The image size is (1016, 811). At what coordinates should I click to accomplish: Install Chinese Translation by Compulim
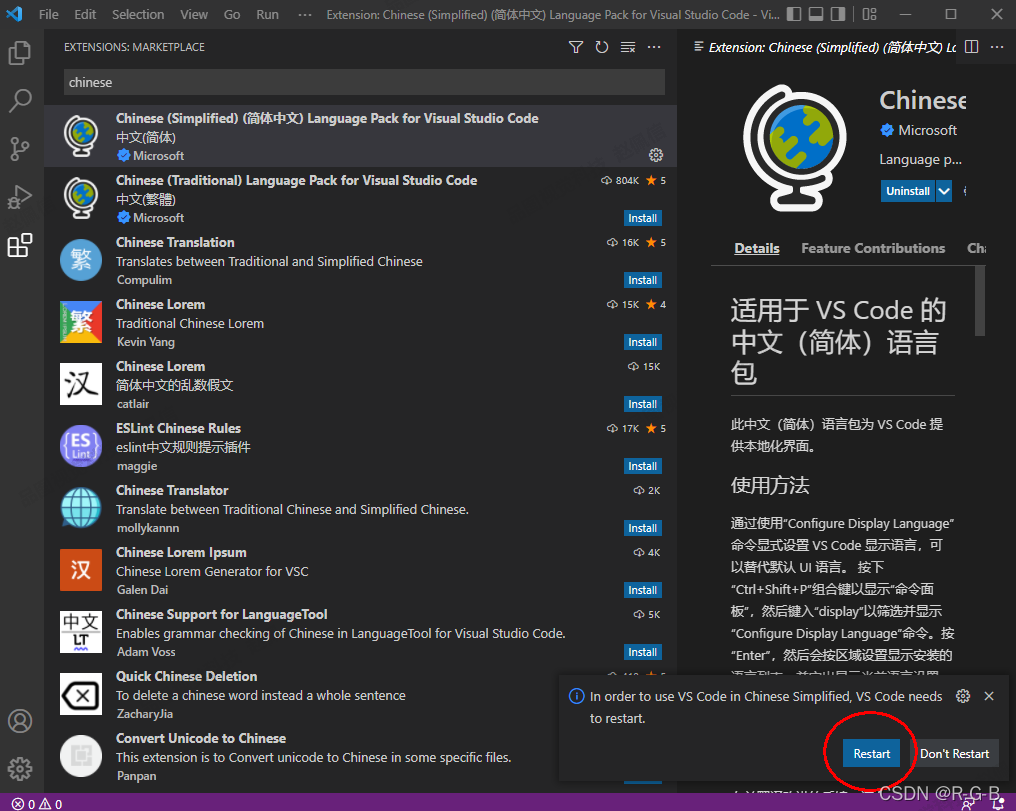pos(642,280)
